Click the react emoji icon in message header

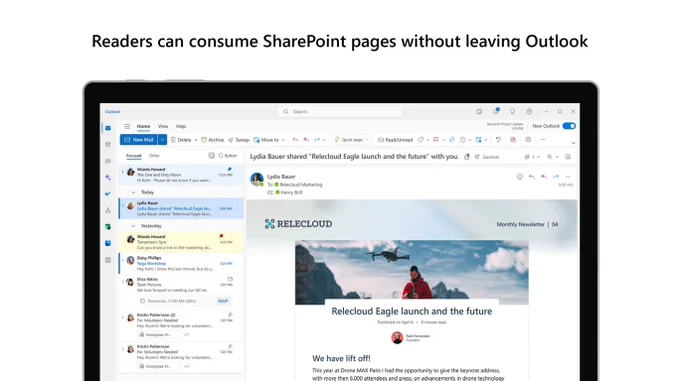tap(520, 177)
